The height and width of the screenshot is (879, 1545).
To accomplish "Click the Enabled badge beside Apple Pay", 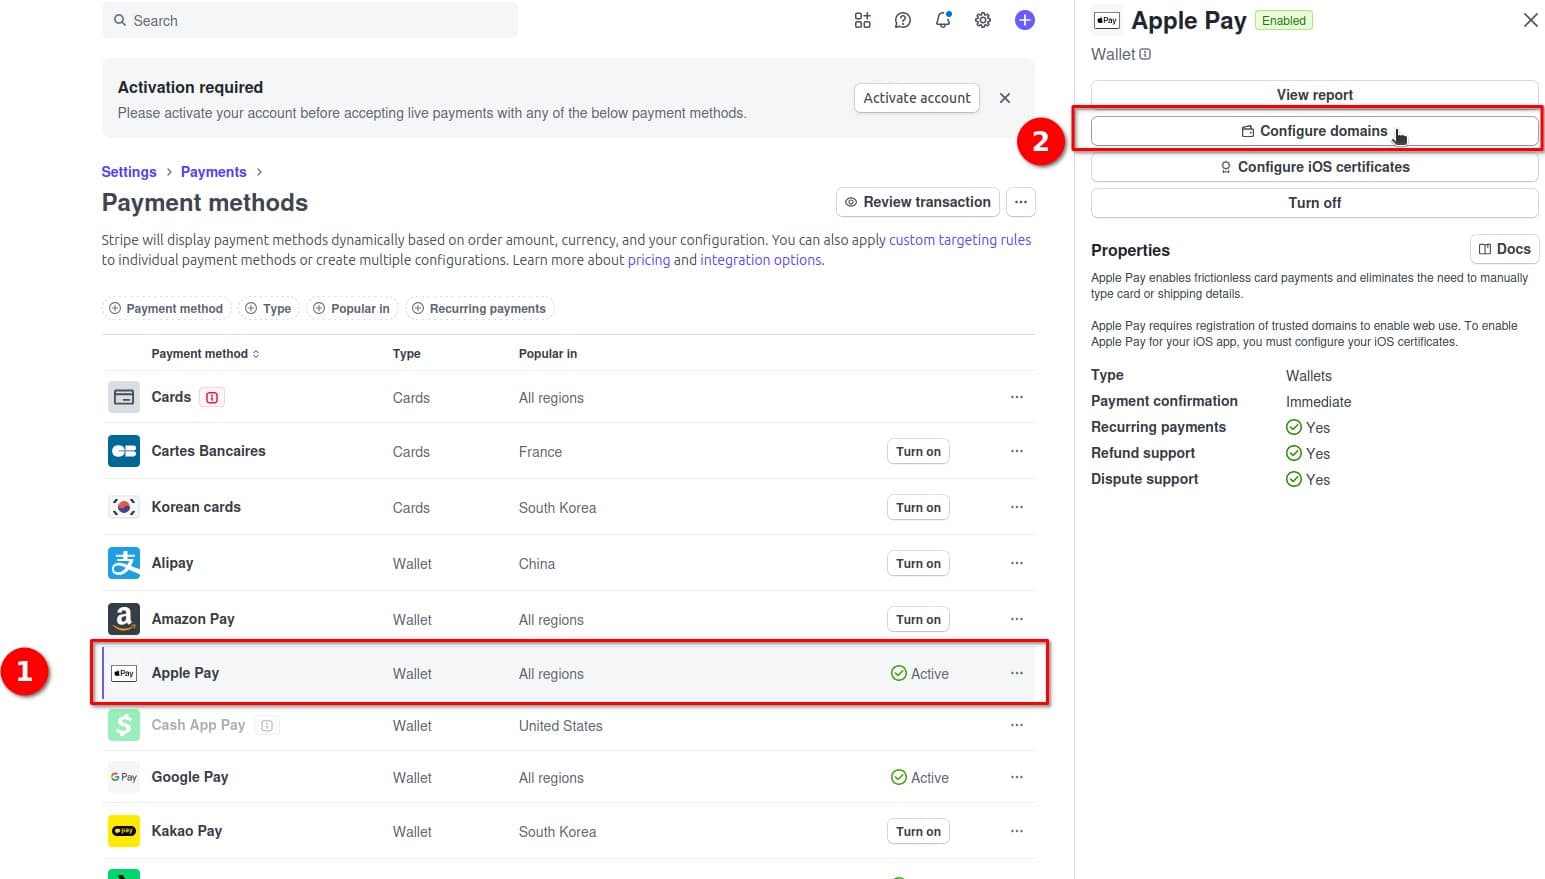I will tap(1284, 20).
